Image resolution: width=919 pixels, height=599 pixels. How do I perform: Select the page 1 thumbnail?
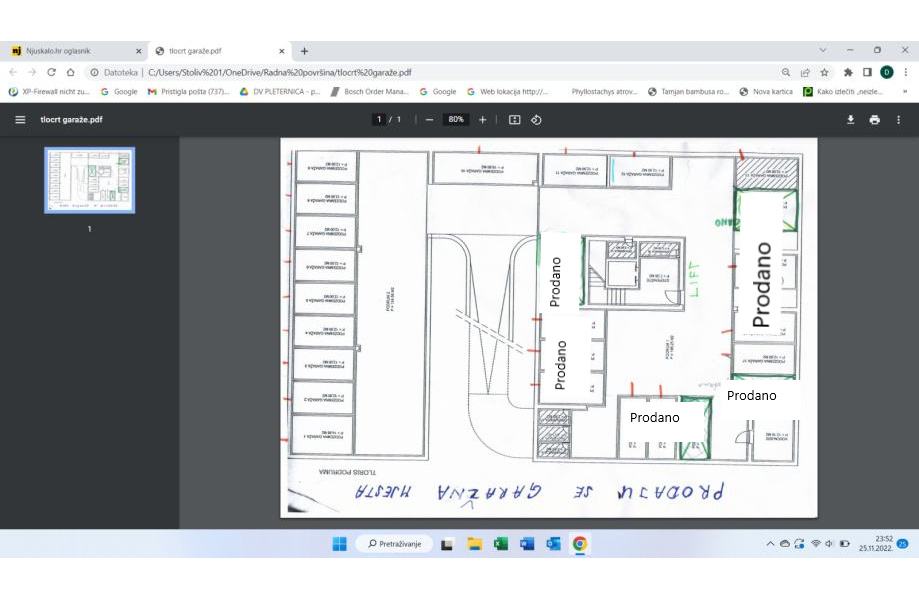tap(89, 180)
